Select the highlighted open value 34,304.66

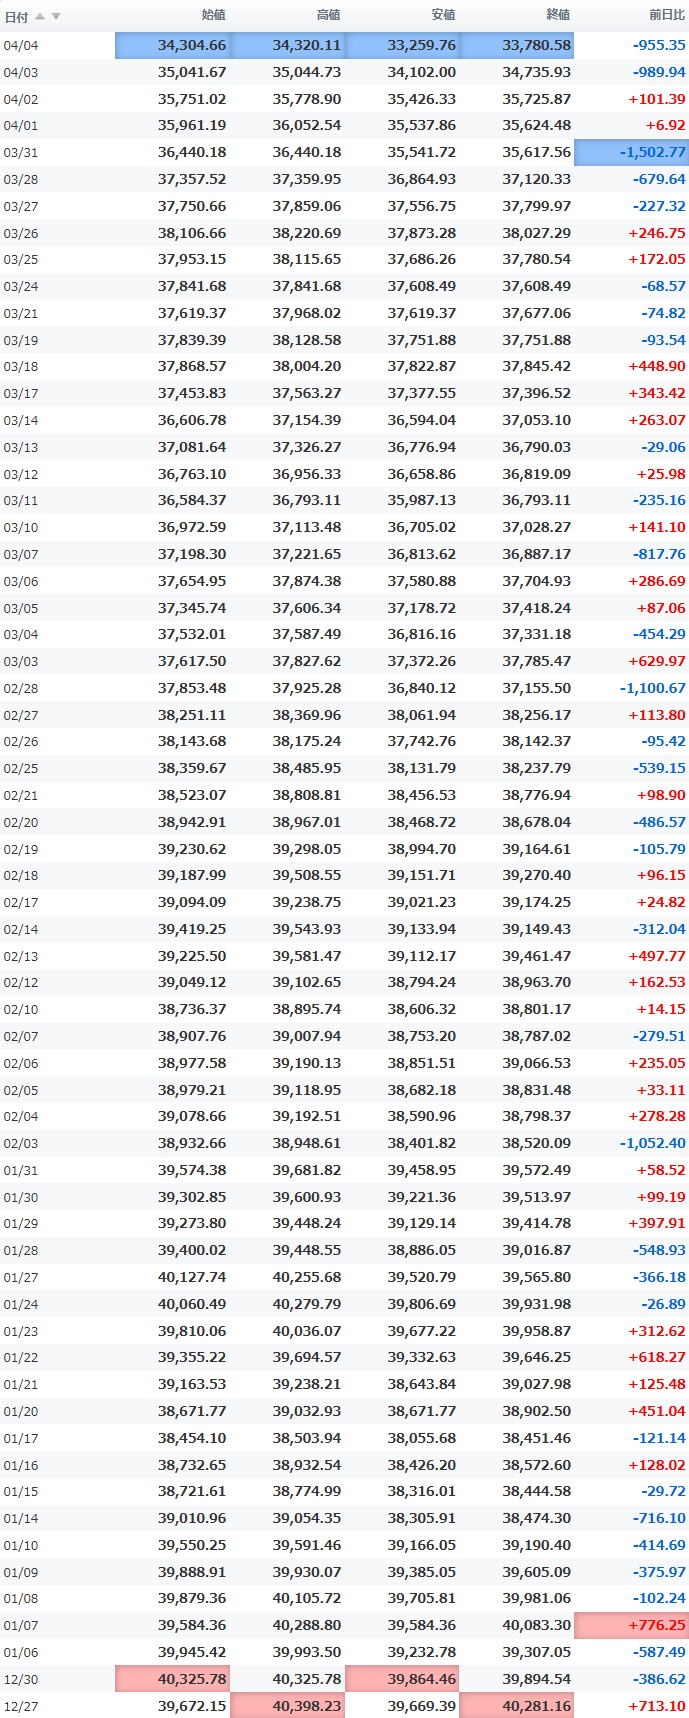click(172, 45)
